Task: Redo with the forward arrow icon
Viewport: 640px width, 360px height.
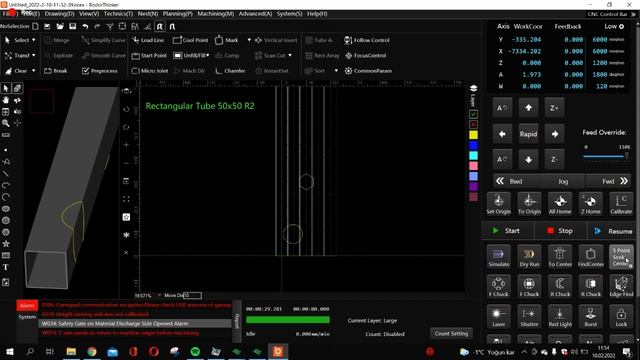Action: [x=97, y=27]
